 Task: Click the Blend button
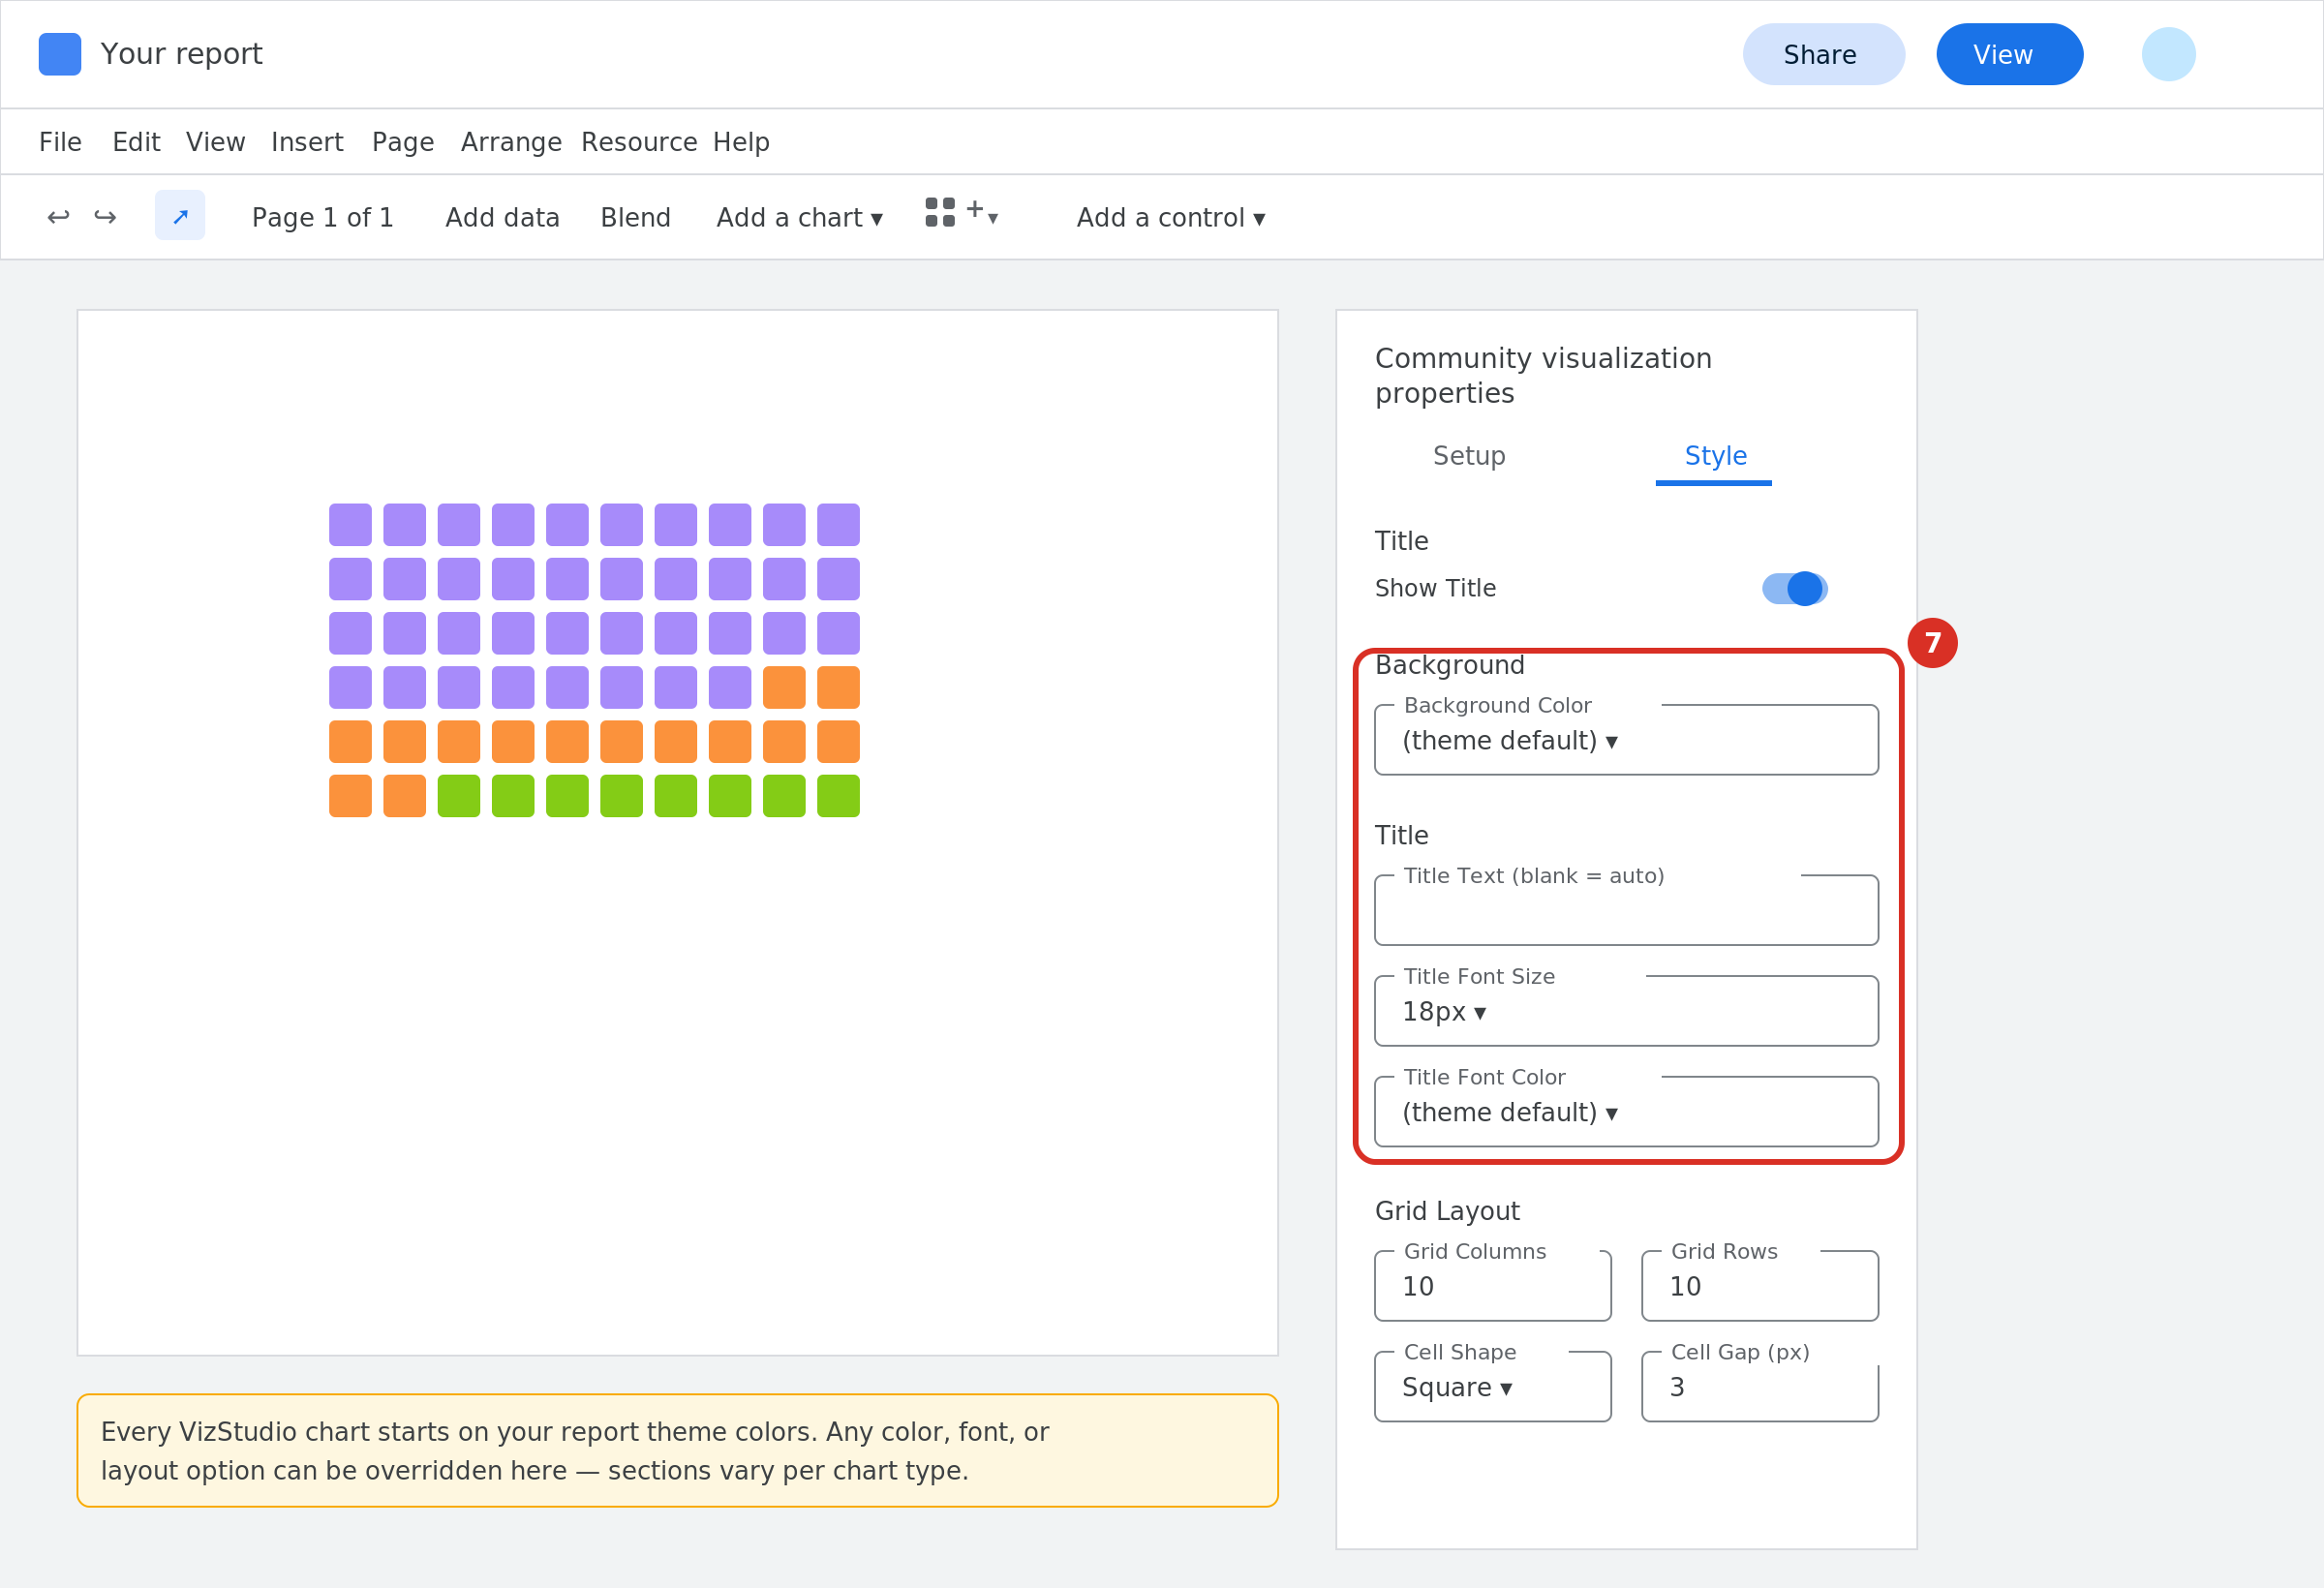[635, 217]
